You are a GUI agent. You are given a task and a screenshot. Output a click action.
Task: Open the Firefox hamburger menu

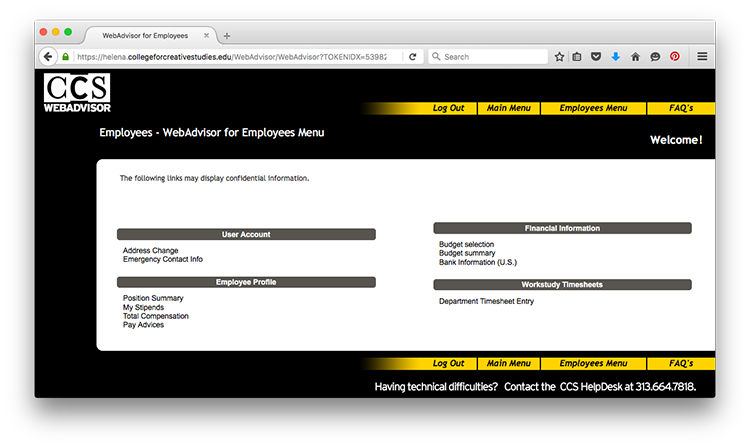(702, 57)
